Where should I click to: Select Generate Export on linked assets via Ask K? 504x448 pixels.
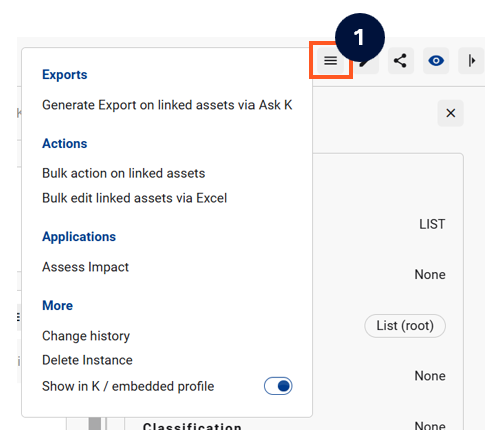tap(167, 105)
